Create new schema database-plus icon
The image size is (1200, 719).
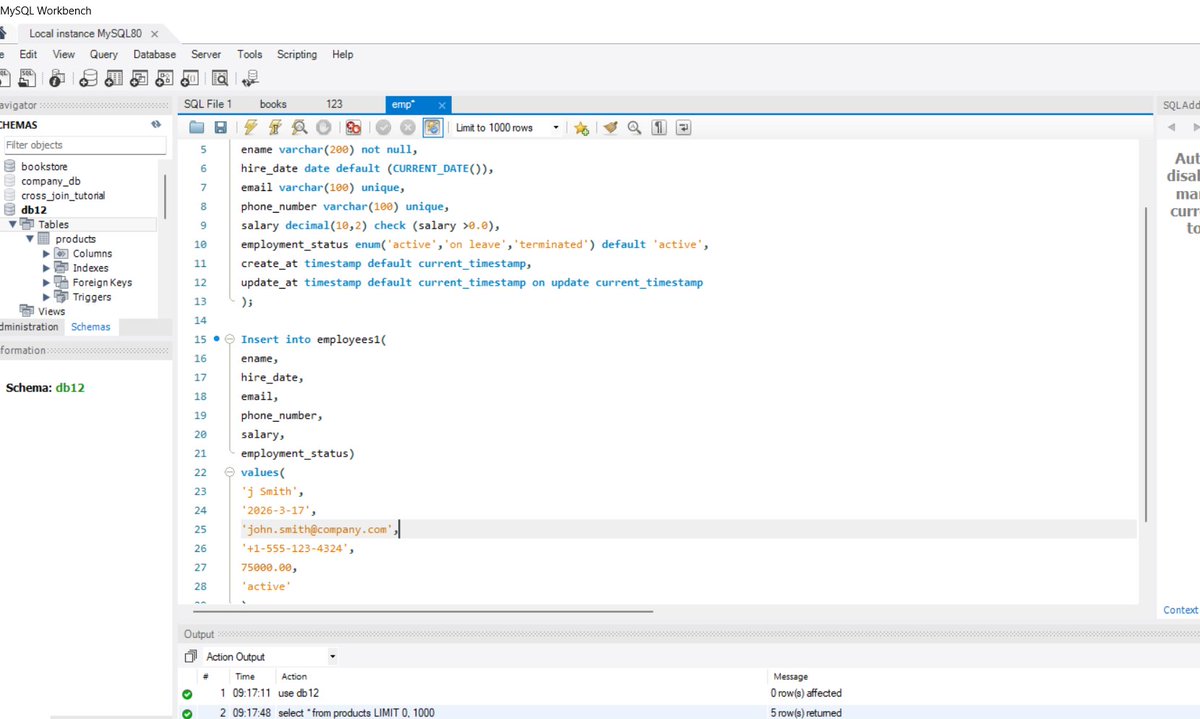(89, 77)
